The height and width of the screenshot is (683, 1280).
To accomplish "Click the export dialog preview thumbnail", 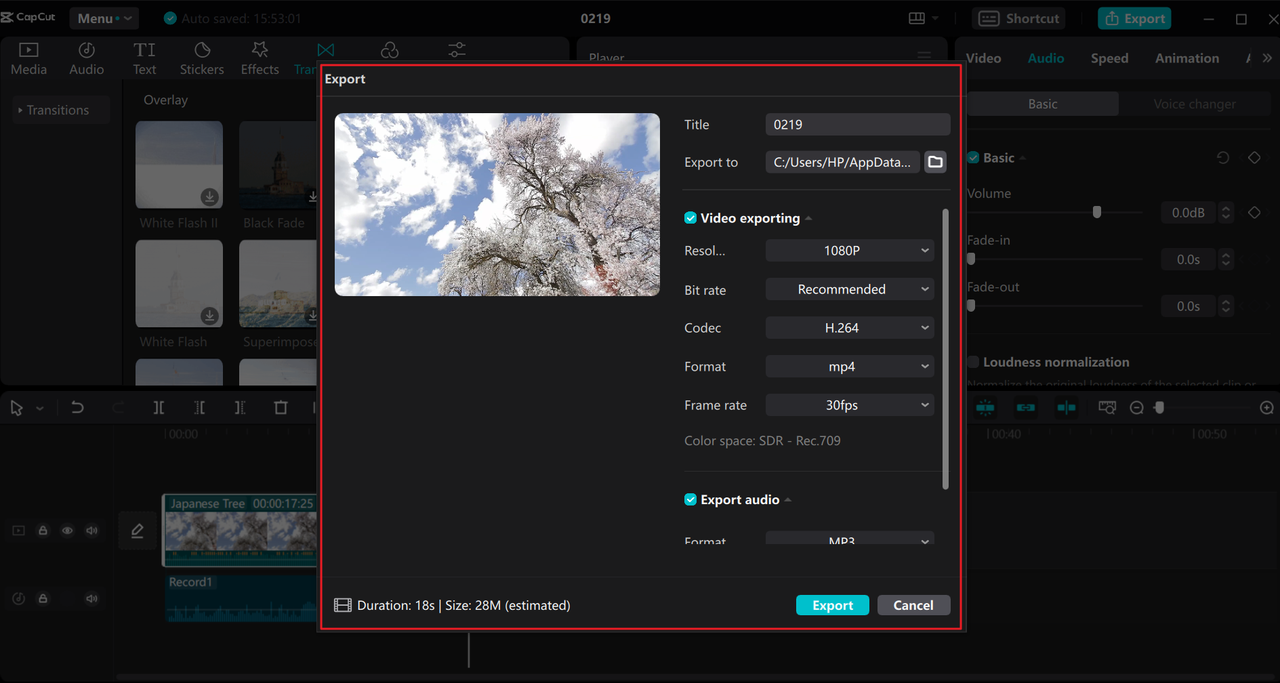I will tap(497, 204).
